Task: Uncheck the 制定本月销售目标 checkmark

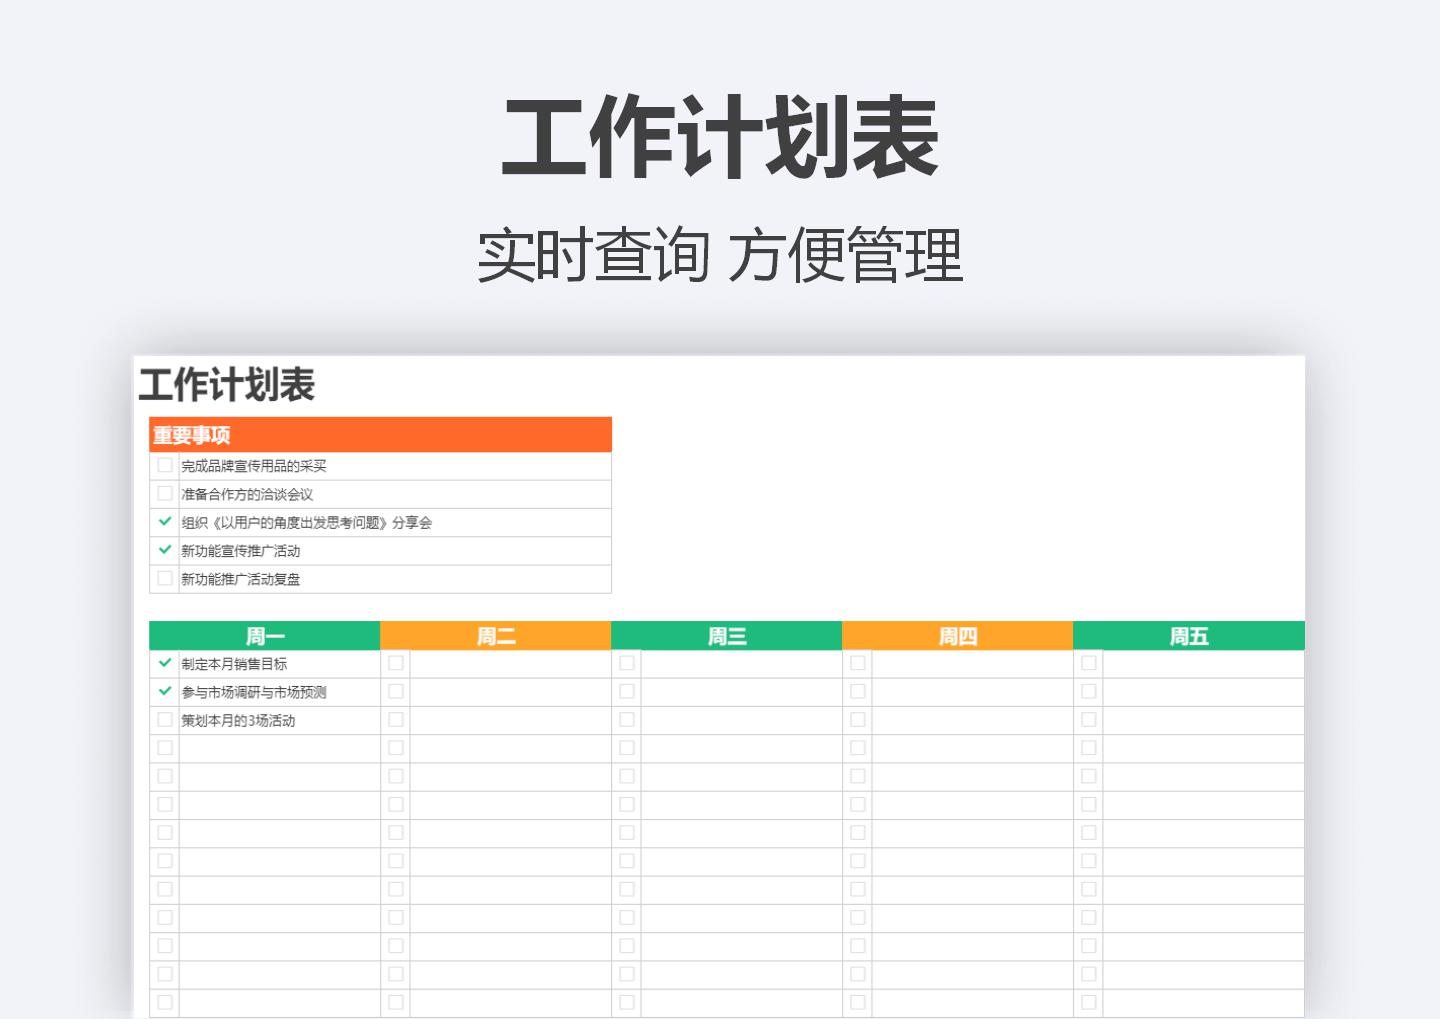Action: tap(165, 662)
